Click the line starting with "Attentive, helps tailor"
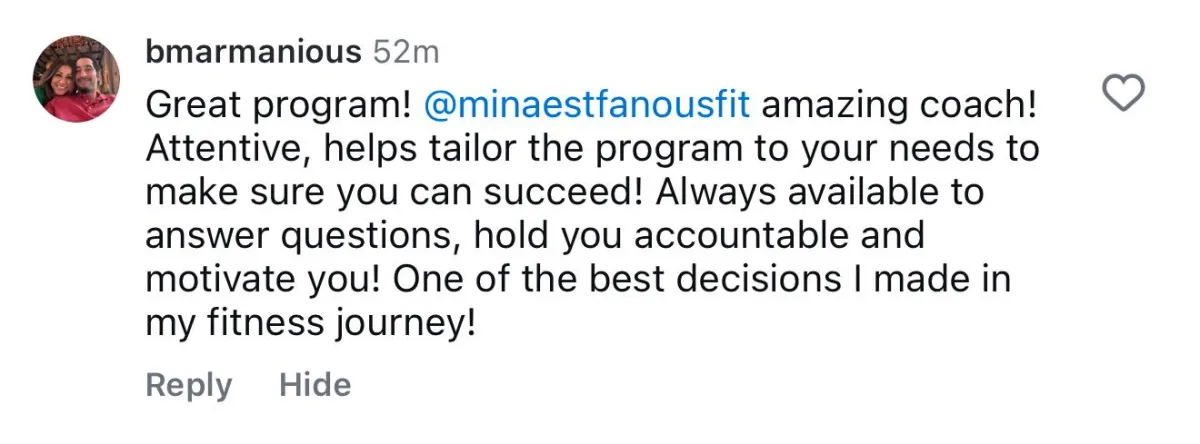This screenshot has height=444, width=1200. (x=592, y=150)
